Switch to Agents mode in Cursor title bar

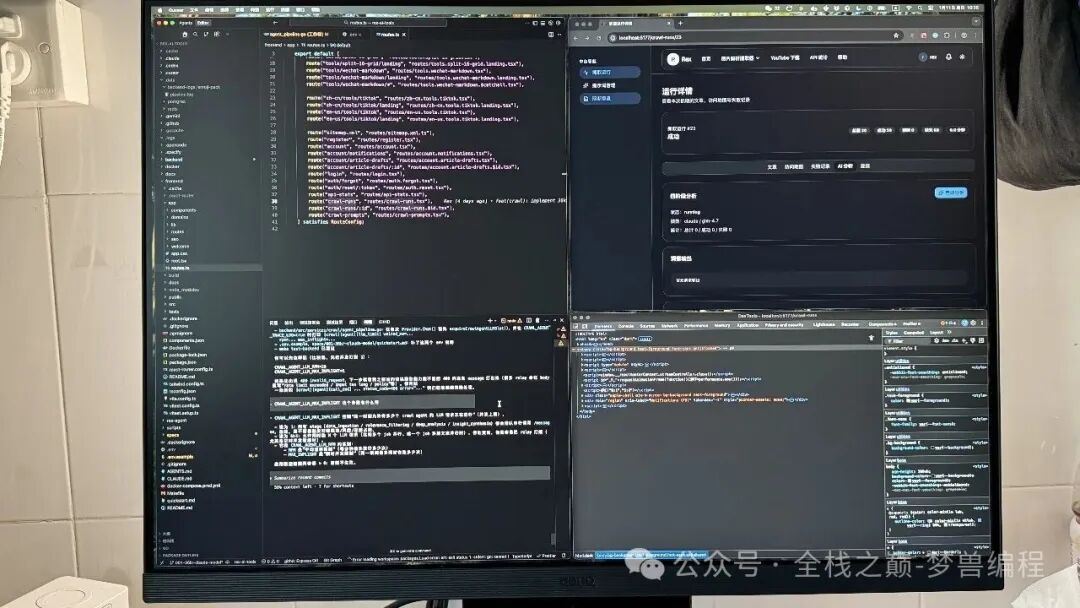coord(186,23)
